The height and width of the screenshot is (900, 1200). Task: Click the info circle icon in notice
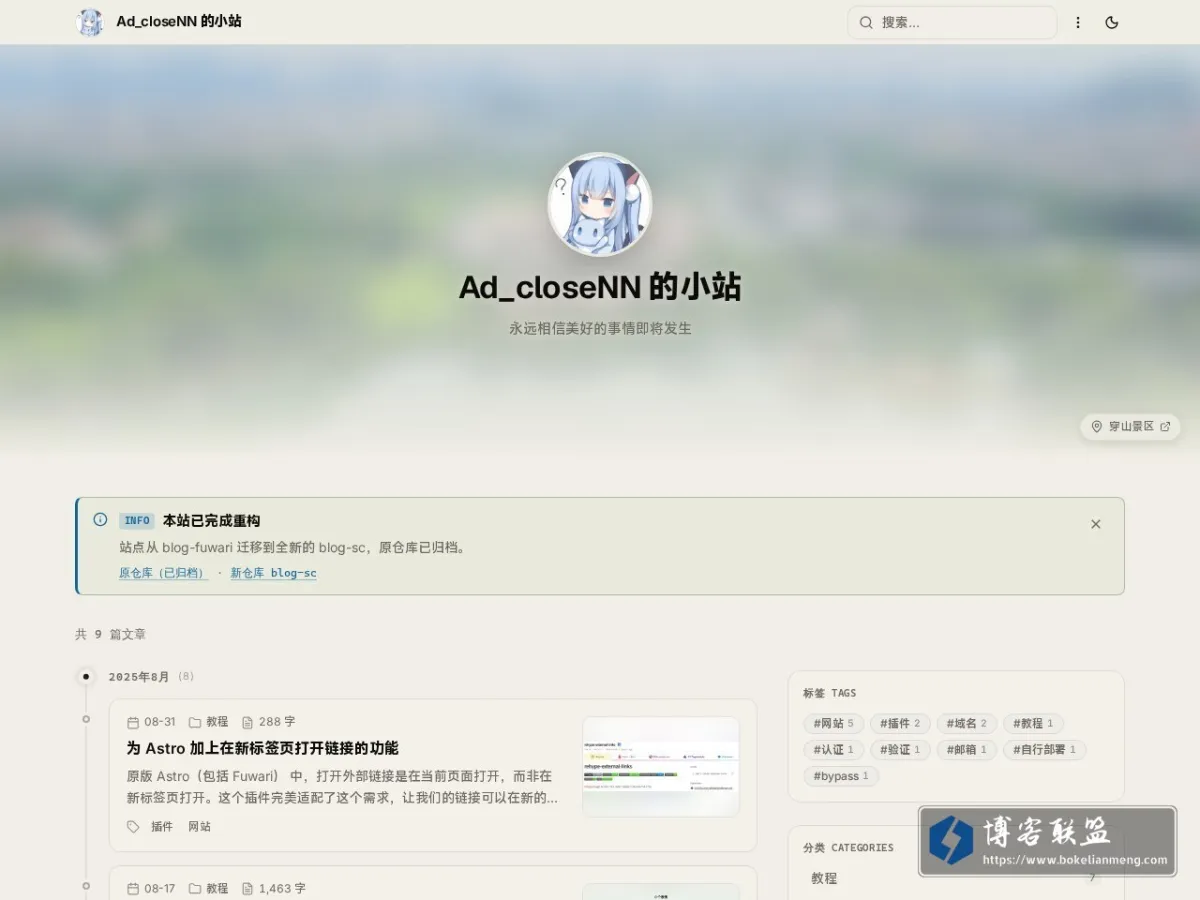click(x=100, y=519)
